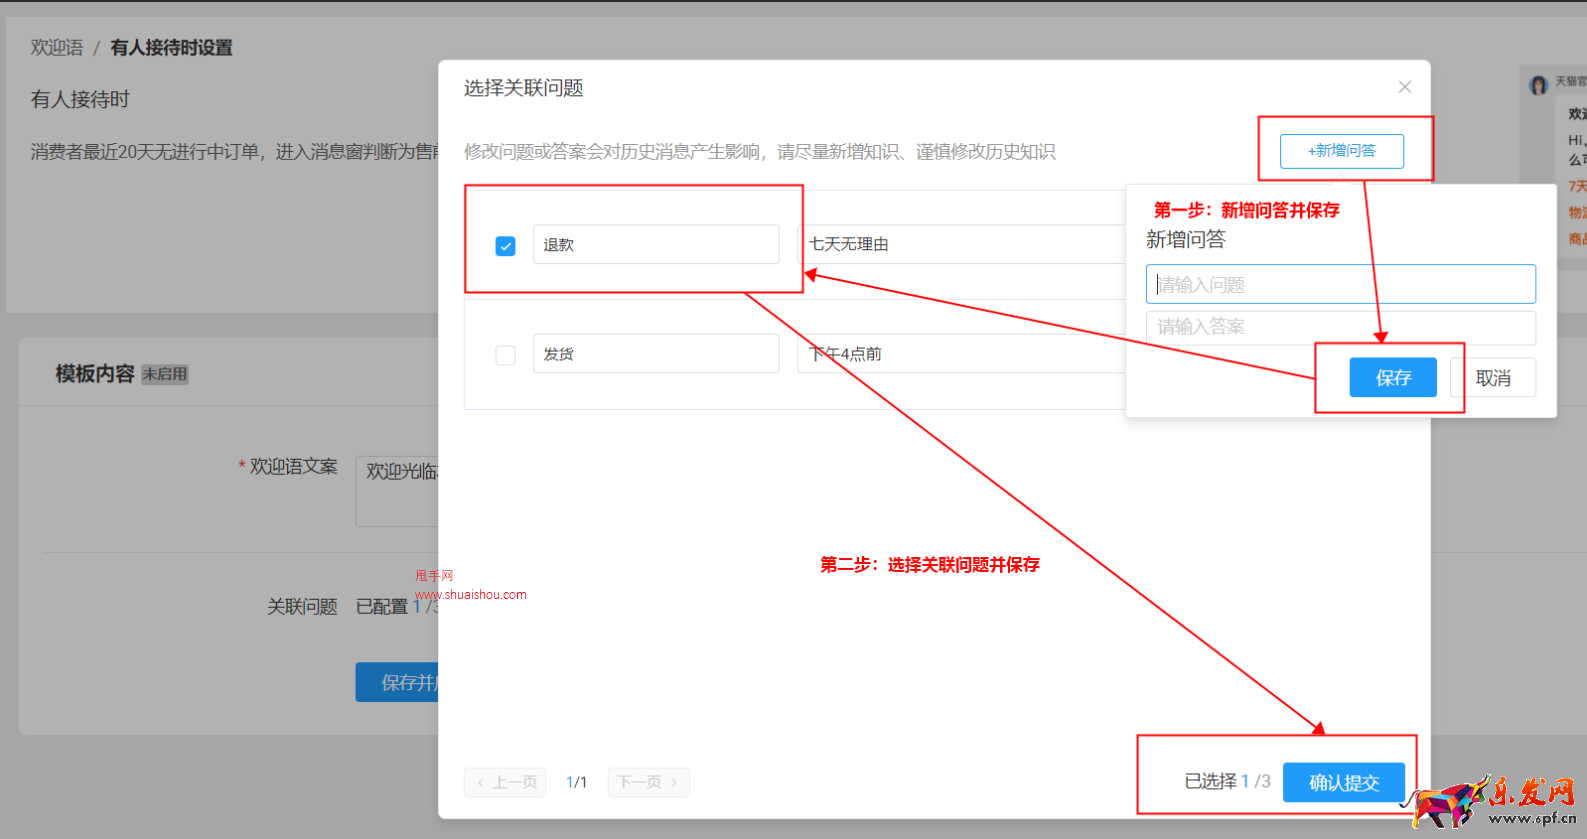Submit selection with 确认提交 button
The width and height of the screenshot is (1587, 839).
coord(1343,782)
